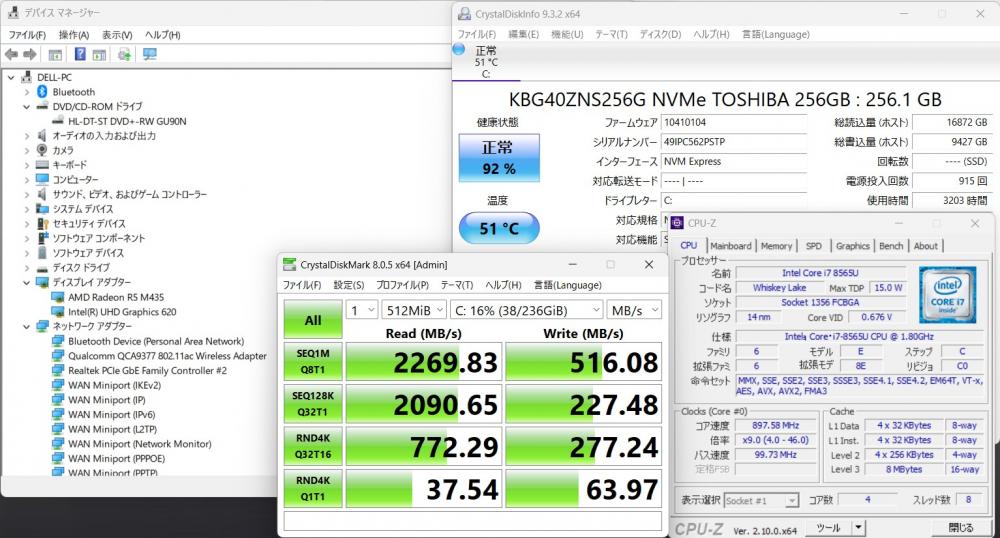Collapse the ディスプレイ アダプター node
1000x538 pixels.
(27, 282)
